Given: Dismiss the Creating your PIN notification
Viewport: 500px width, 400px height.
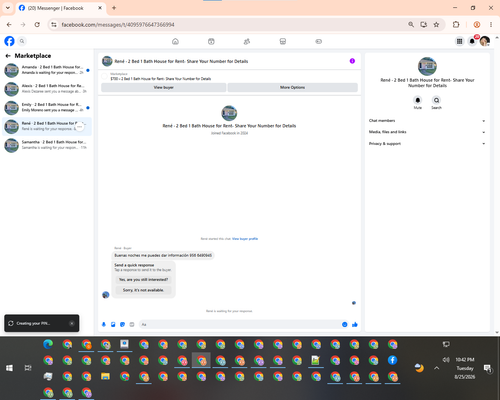Looking at the screenshot, I should [72, 323].
